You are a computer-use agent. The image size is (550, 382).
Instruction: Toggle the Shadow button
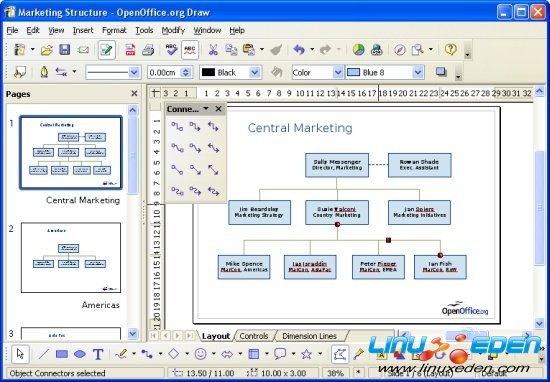tap(441, 72)
